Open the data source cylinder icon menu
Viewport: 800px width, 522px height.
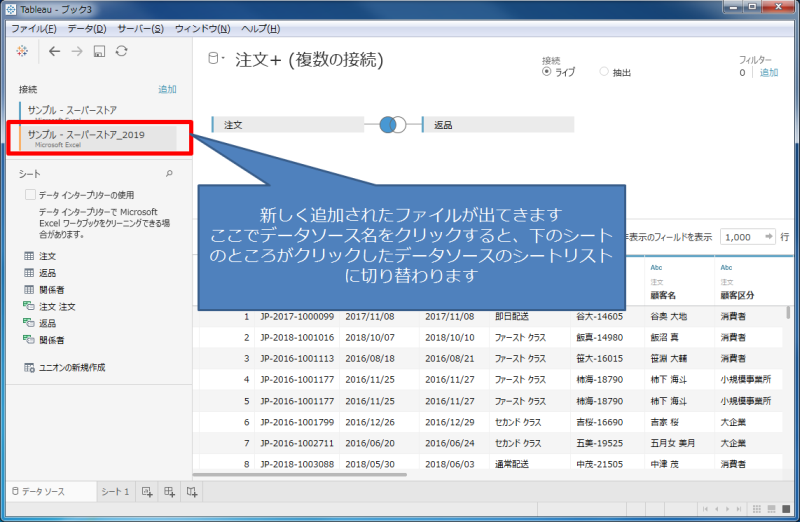click(214, 59)
